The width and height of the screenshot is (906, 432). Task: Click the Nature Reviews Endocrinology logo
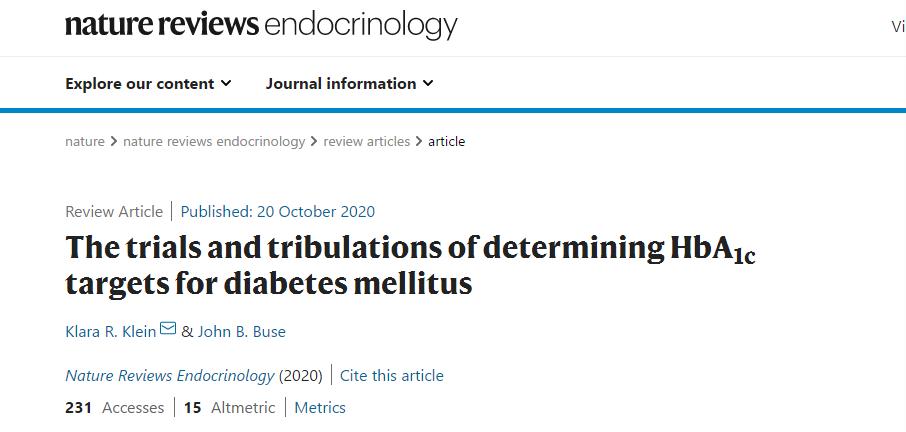pos(261,25)
